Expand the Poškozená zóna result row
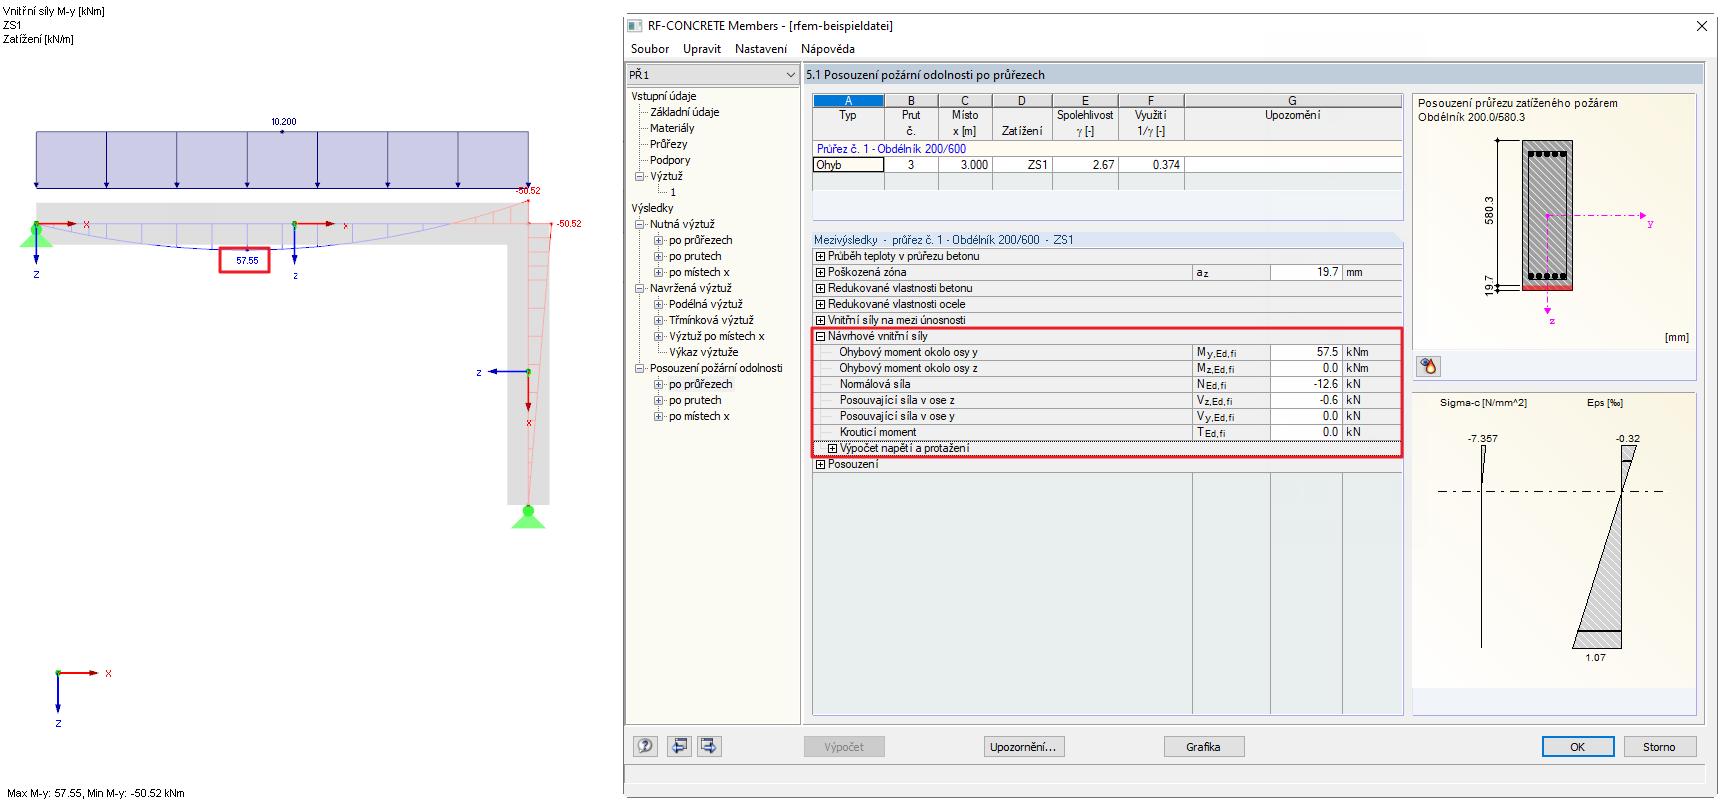Screen dimensions: 1727x806 pos(820,272)
